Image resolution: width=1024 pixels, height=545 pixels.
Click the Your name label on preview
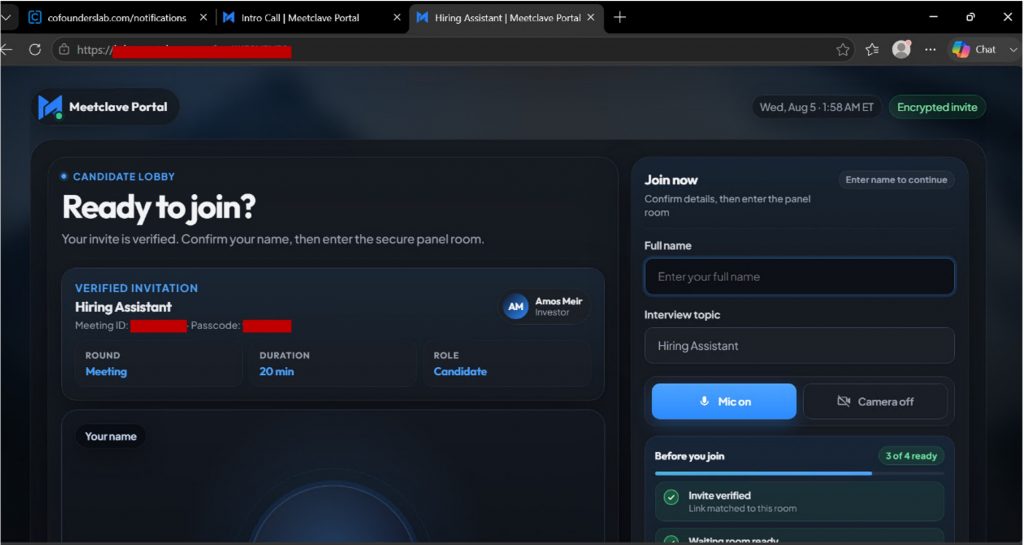pyautogui.click(x=110, y=436)
